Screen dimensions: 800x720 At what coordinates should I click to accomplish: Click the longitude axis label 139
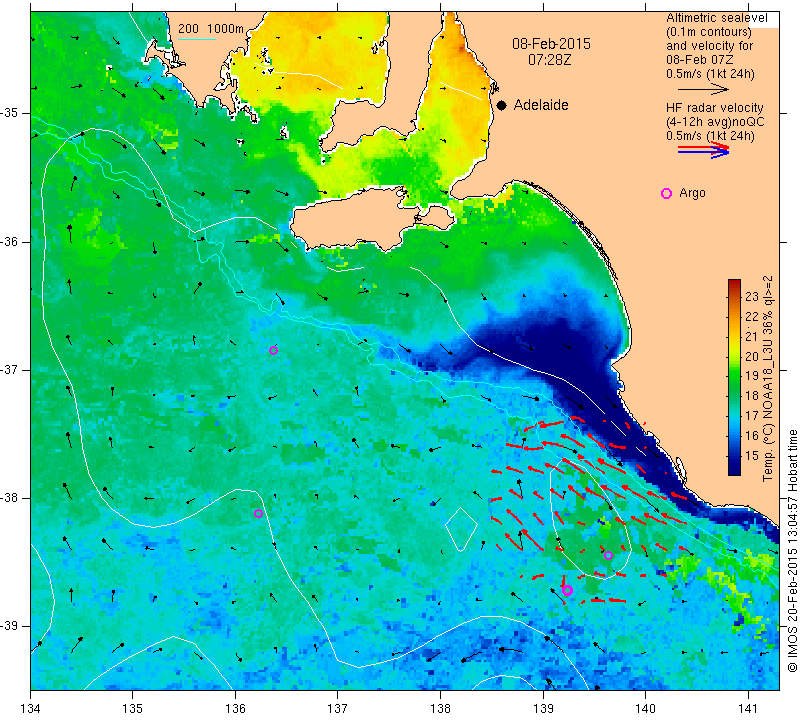tap(543, 709)
